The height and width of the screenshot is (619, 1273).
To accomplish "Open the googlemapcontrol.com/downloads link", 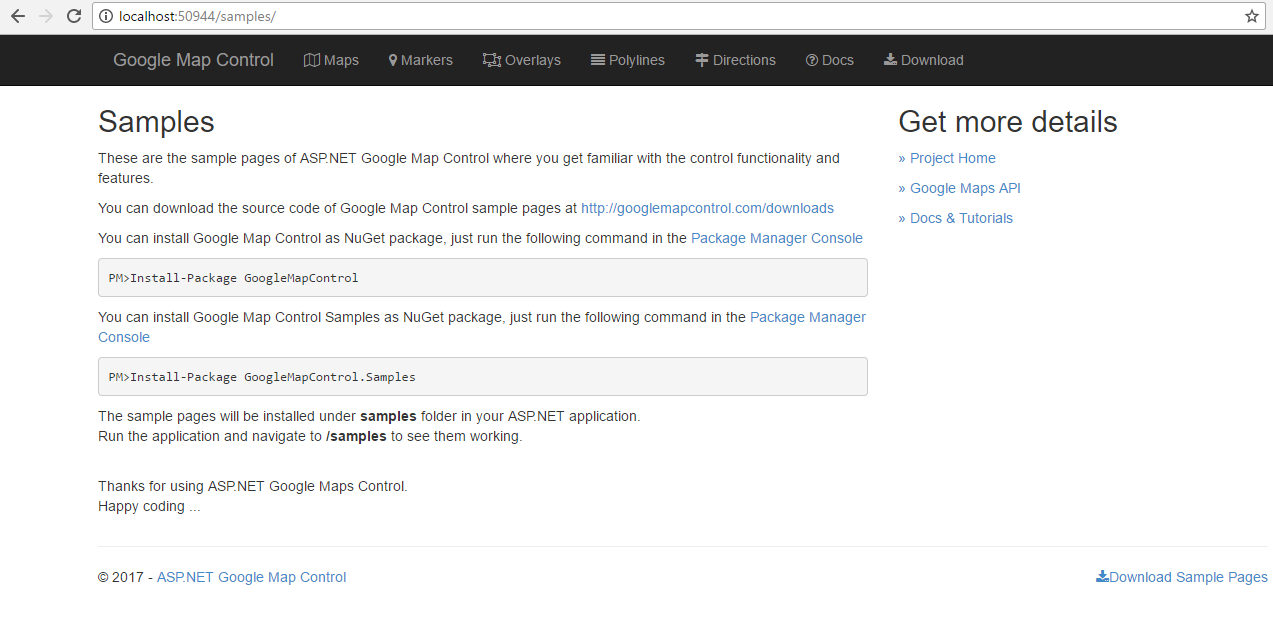I will pyautogui.click(x=707, y=208).
